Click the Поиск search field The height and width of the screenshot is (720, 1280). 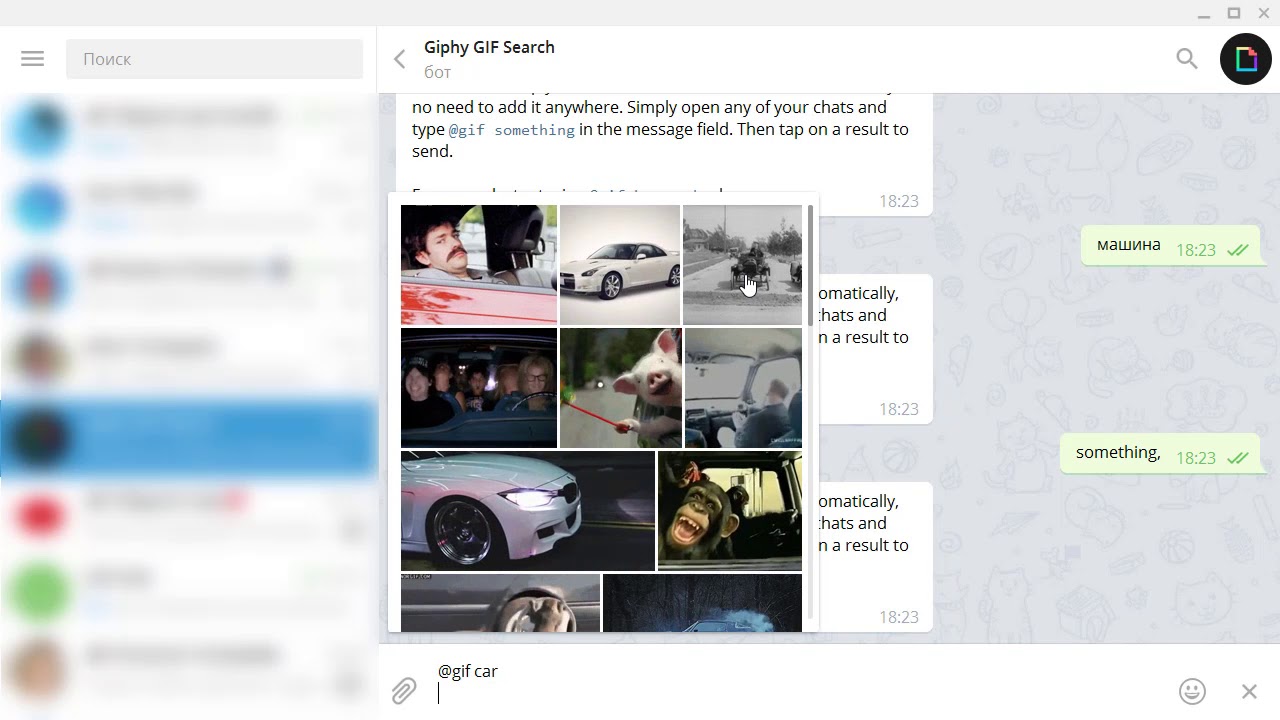[x=214, y=59]
